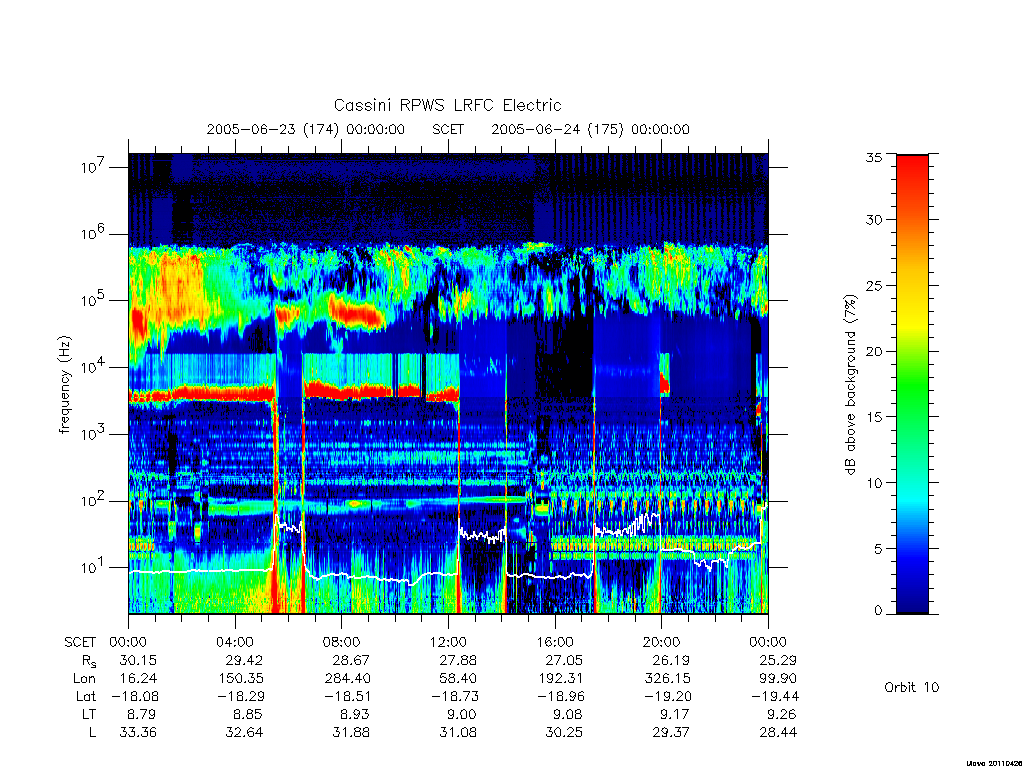Click the colorbar tick label "0"

tap(878, 611)
